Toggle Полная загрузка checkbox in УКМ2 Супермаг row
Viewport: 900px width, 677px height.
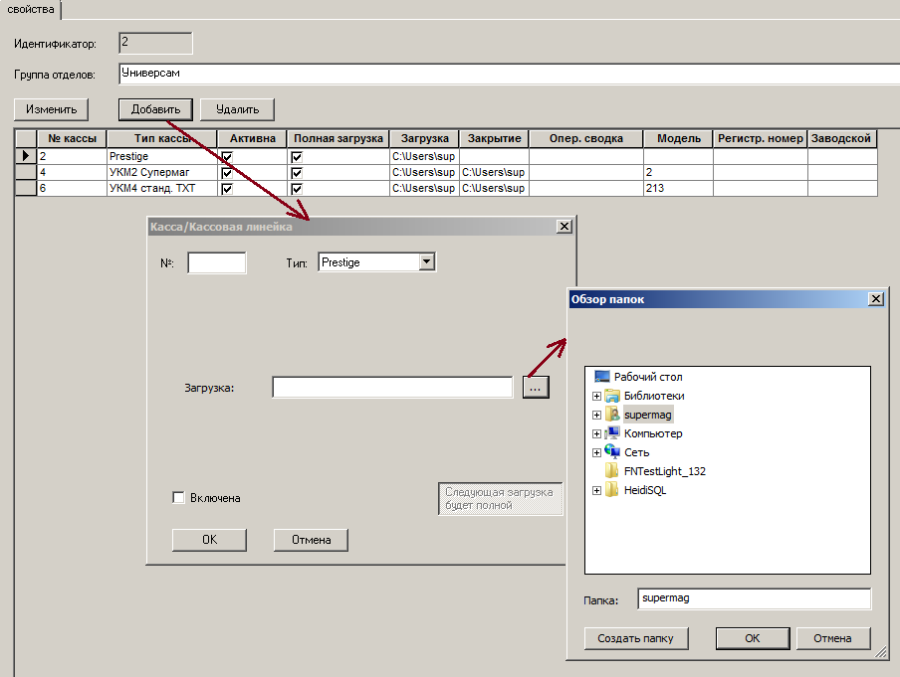click(x=297, y=173)
